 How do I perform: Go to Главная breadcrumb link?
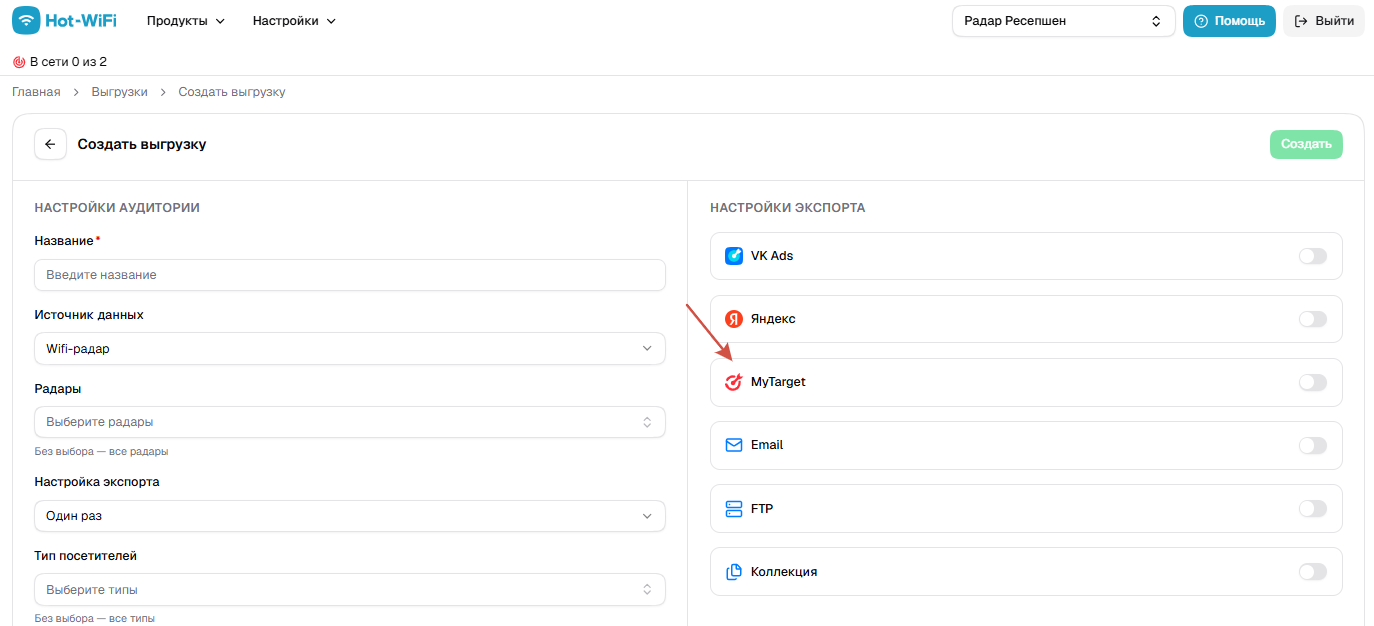pos(36,92)
